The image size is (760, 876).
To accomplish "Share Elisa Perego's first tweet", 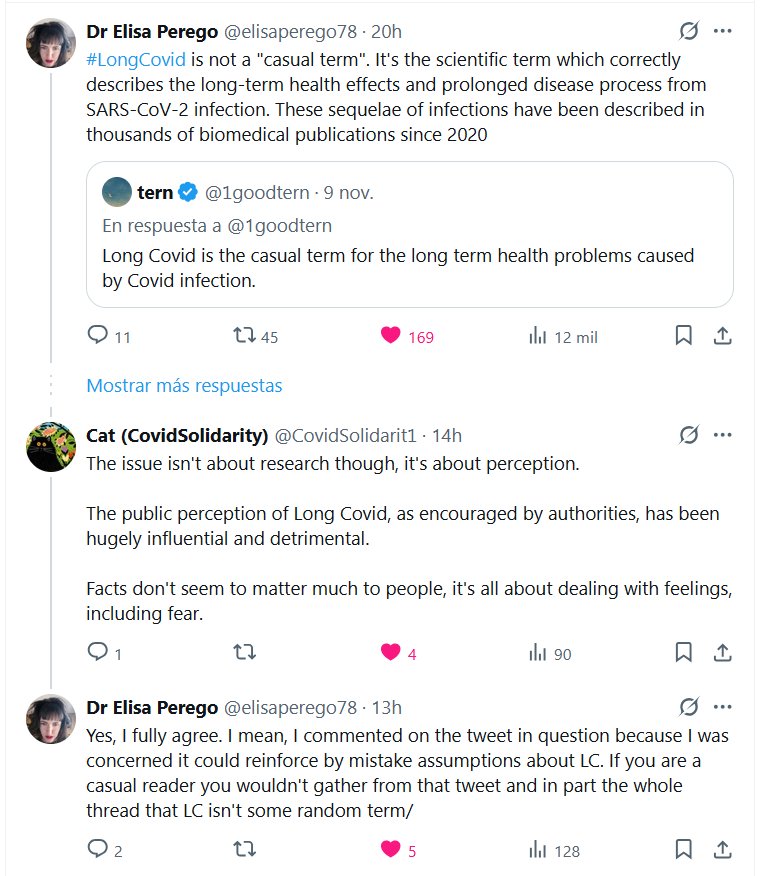I will click(722, 336).
